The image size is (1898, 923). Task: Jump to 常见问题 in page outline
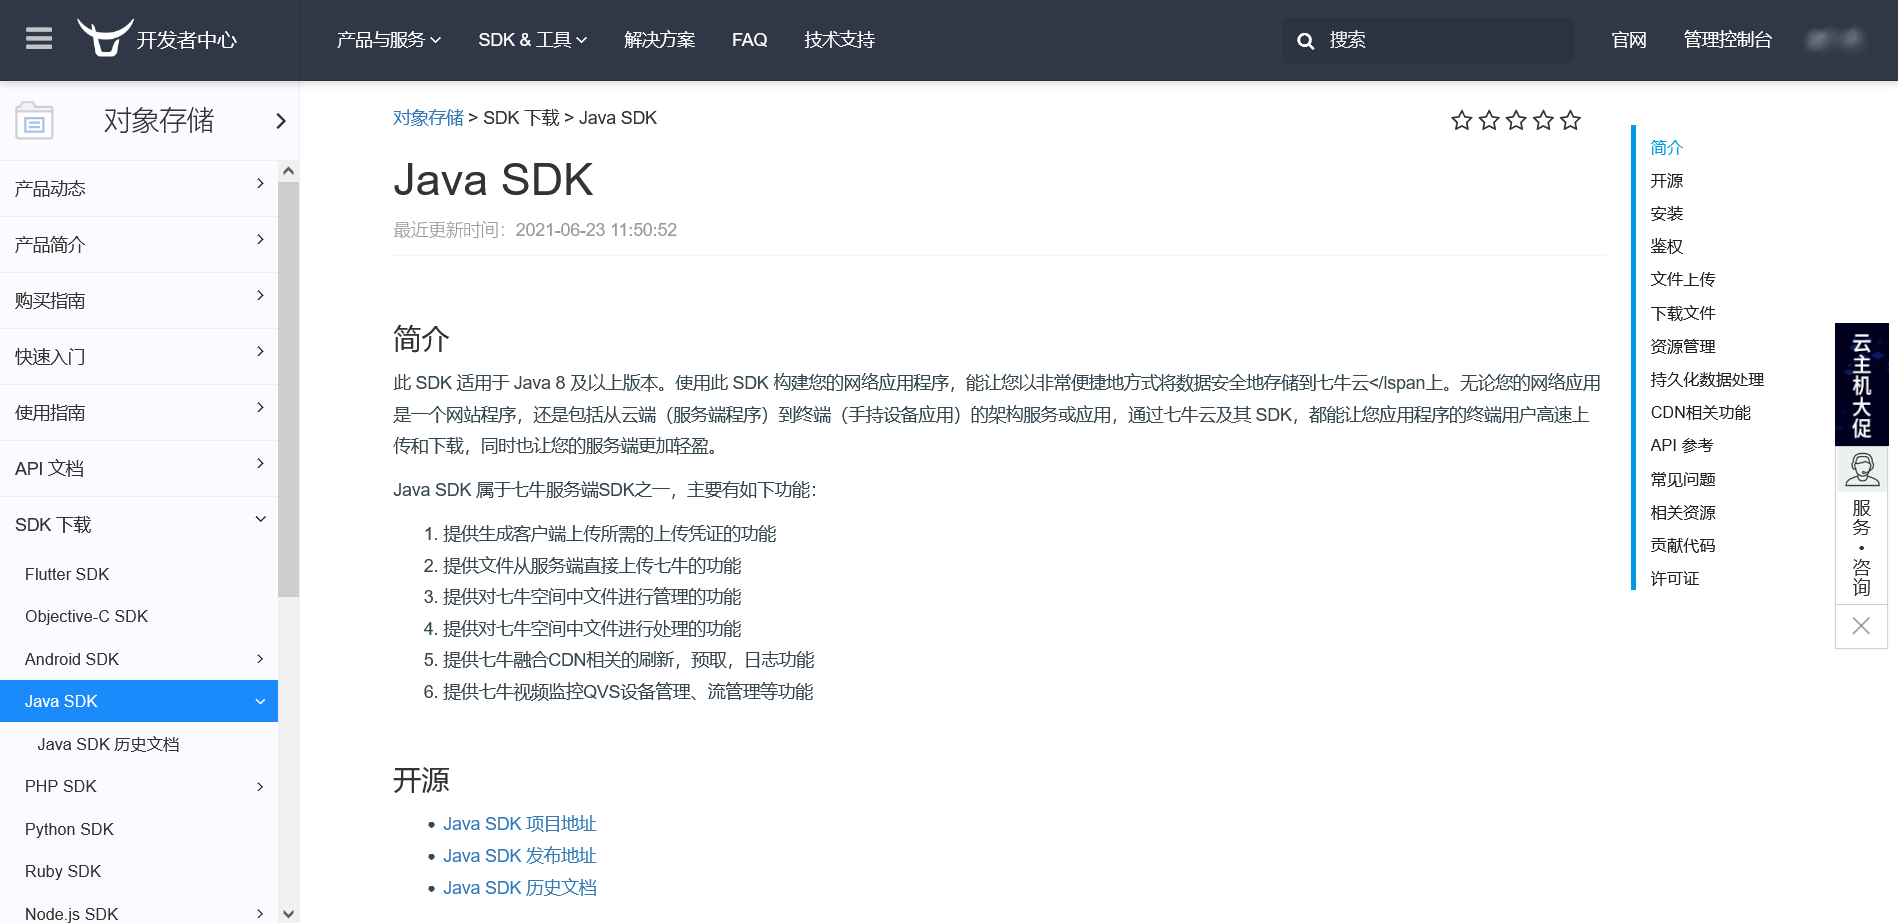[1683, 479]
